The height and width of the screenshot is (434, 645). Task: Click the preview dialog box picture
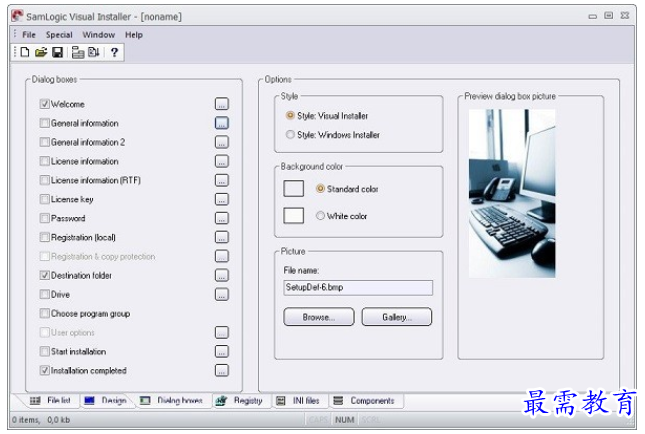[512, 193]
